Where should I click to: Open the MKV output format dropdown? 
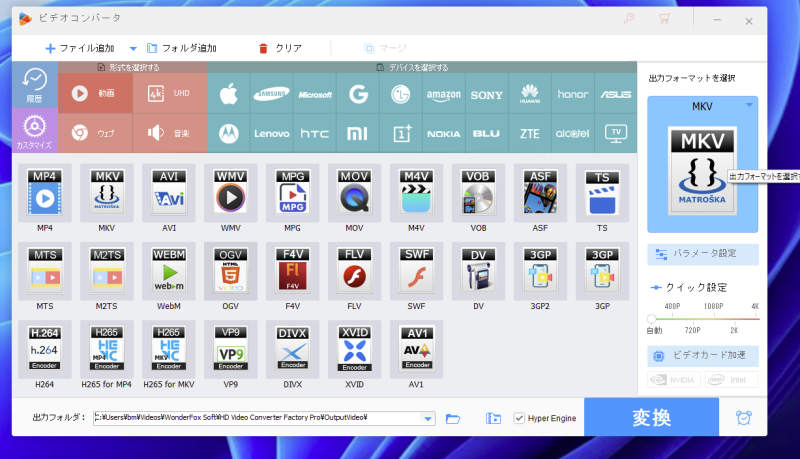(x=748, y=105)
